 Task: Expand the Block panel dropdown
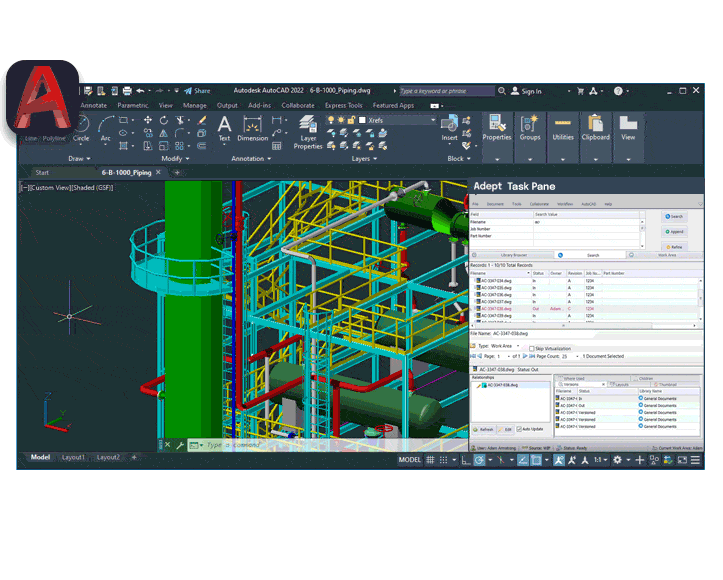coord(459,159)
